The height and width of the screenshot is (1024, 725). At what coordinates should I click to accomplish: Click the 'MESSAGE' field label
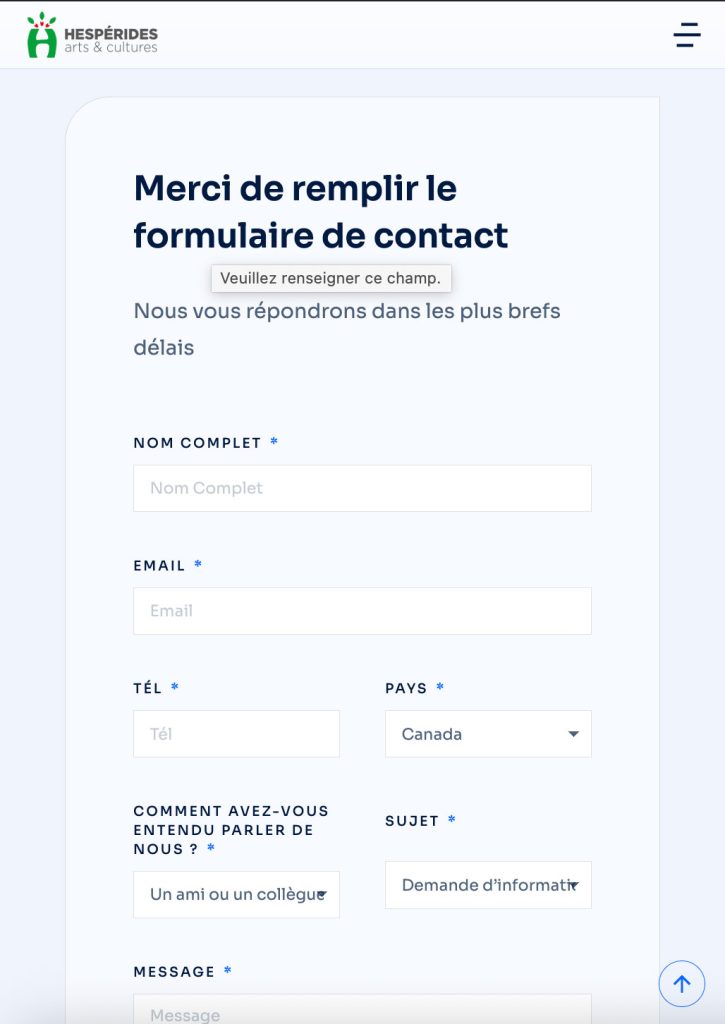(x=174, y=971)
